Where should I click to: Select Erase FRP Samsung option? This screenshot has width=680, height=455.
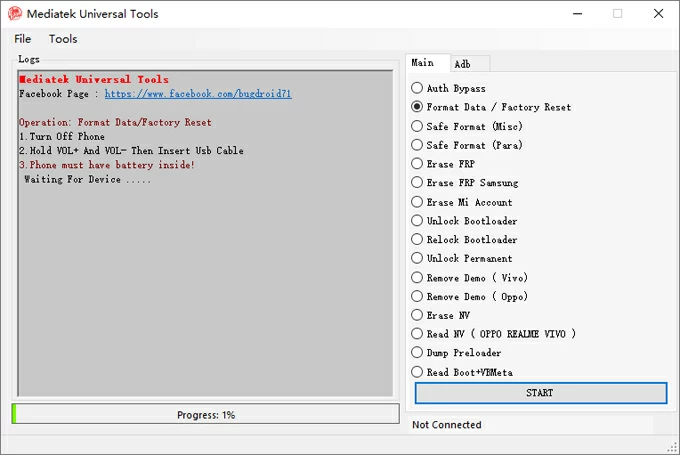418,183
